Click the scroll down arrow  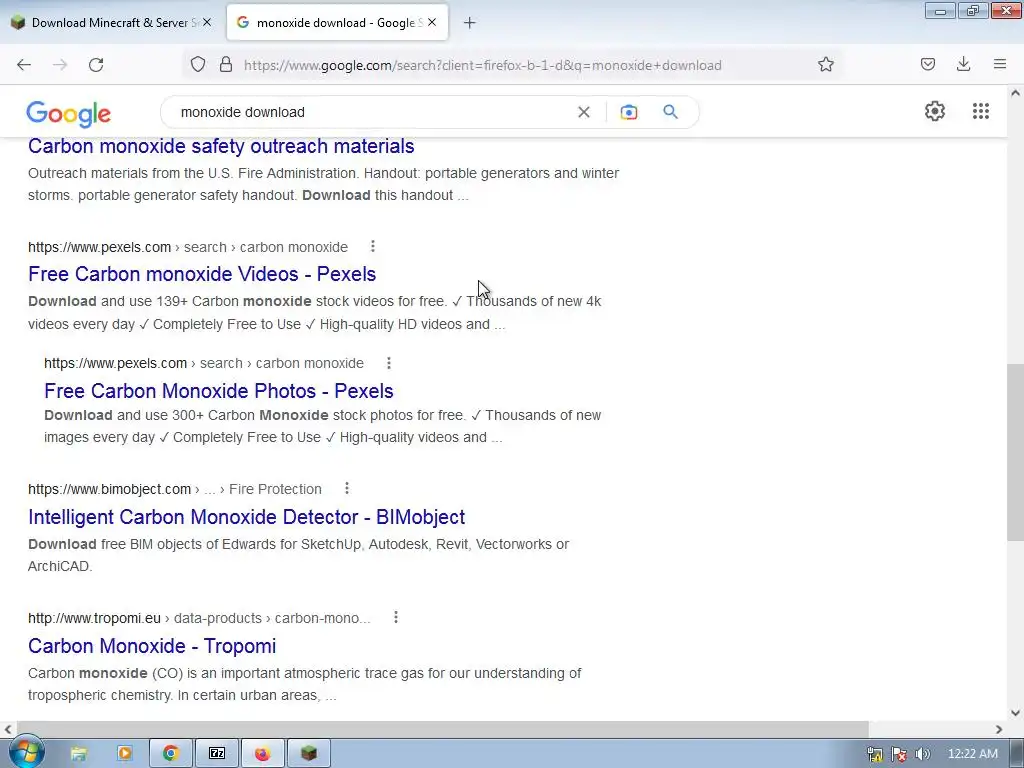coord(1015,713)
